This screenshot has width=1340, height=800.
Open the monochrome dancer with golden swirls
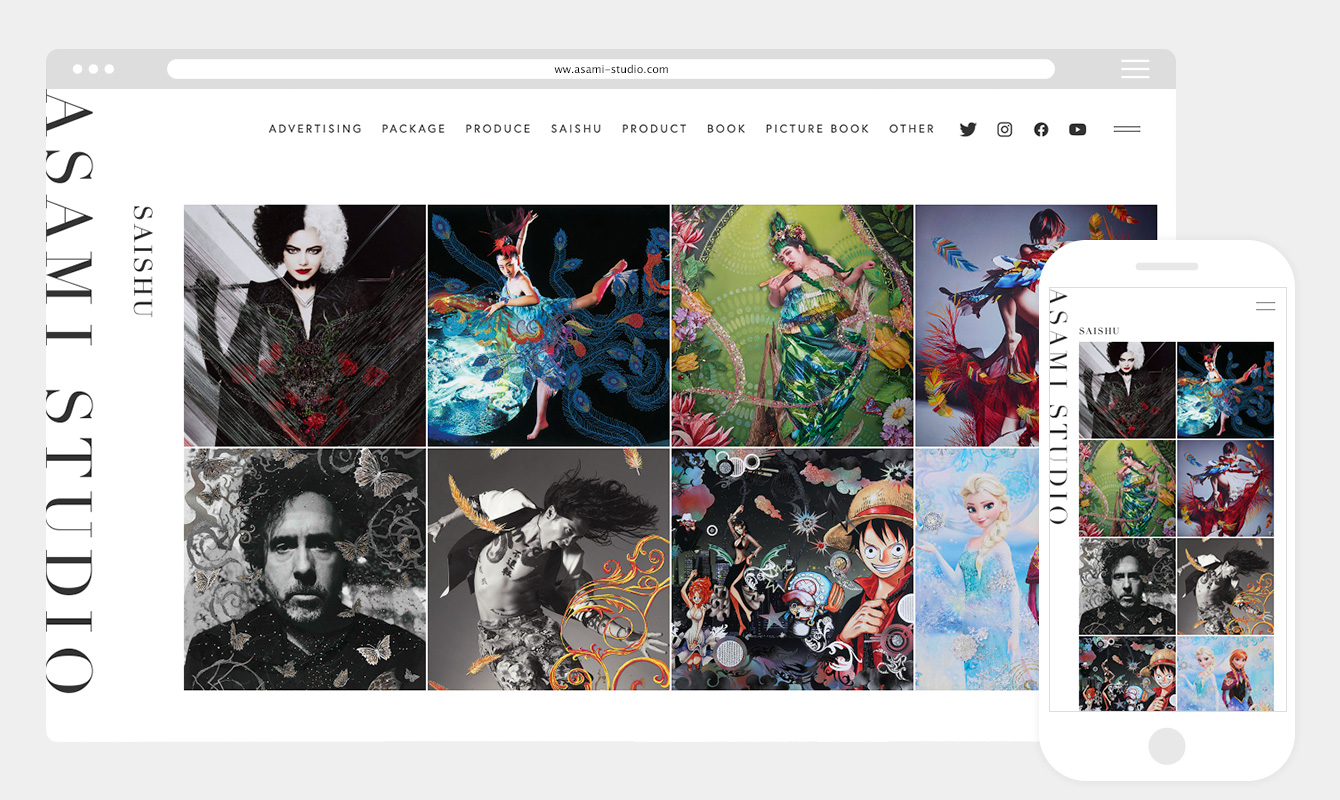[x=549, y=569]
